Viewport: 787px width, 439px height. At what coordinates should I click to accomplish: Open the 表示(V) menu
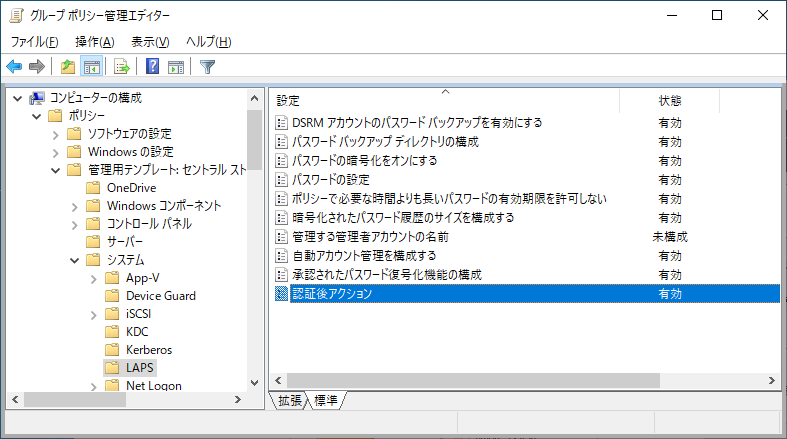(x=150, y=42)
